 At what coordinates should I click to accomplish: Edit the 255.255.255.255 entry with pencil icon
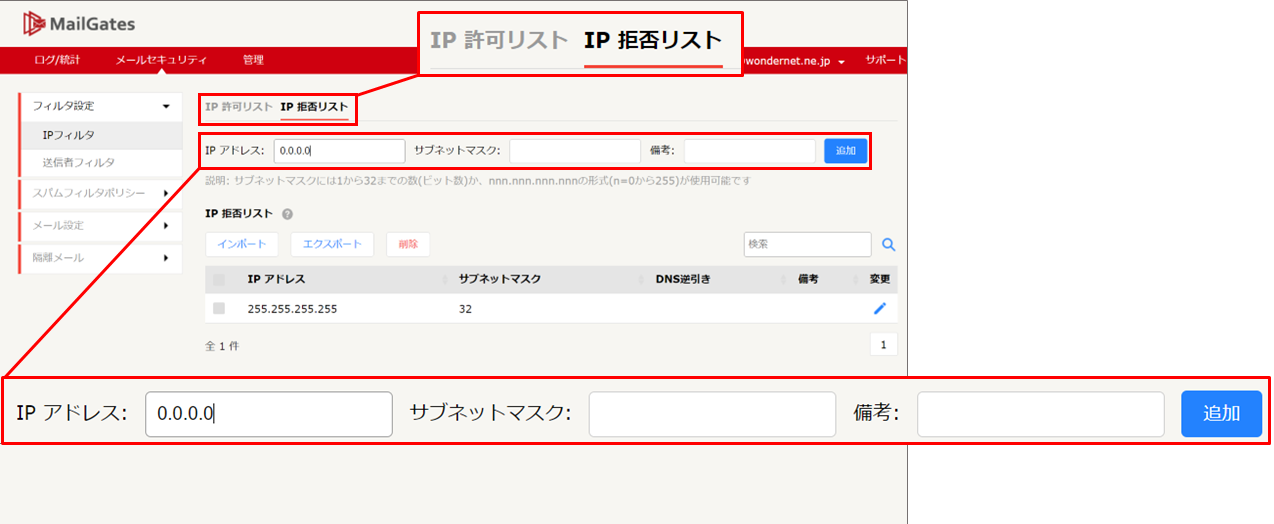(x=880, y=308)
